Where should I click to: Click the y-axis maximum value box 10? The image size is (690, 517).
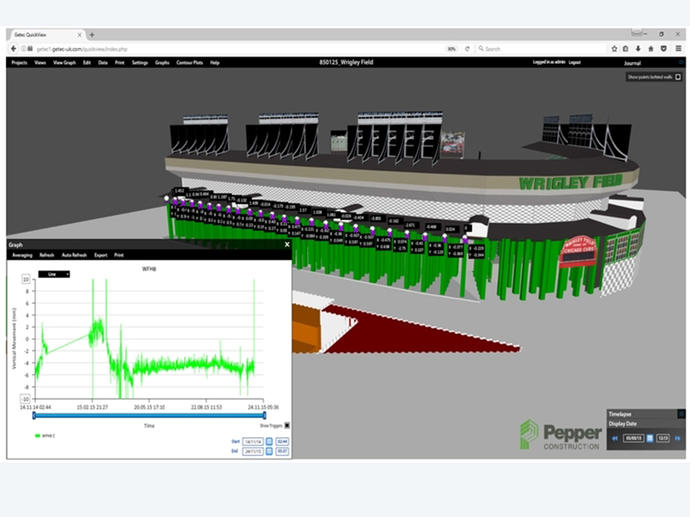point(26,279)
